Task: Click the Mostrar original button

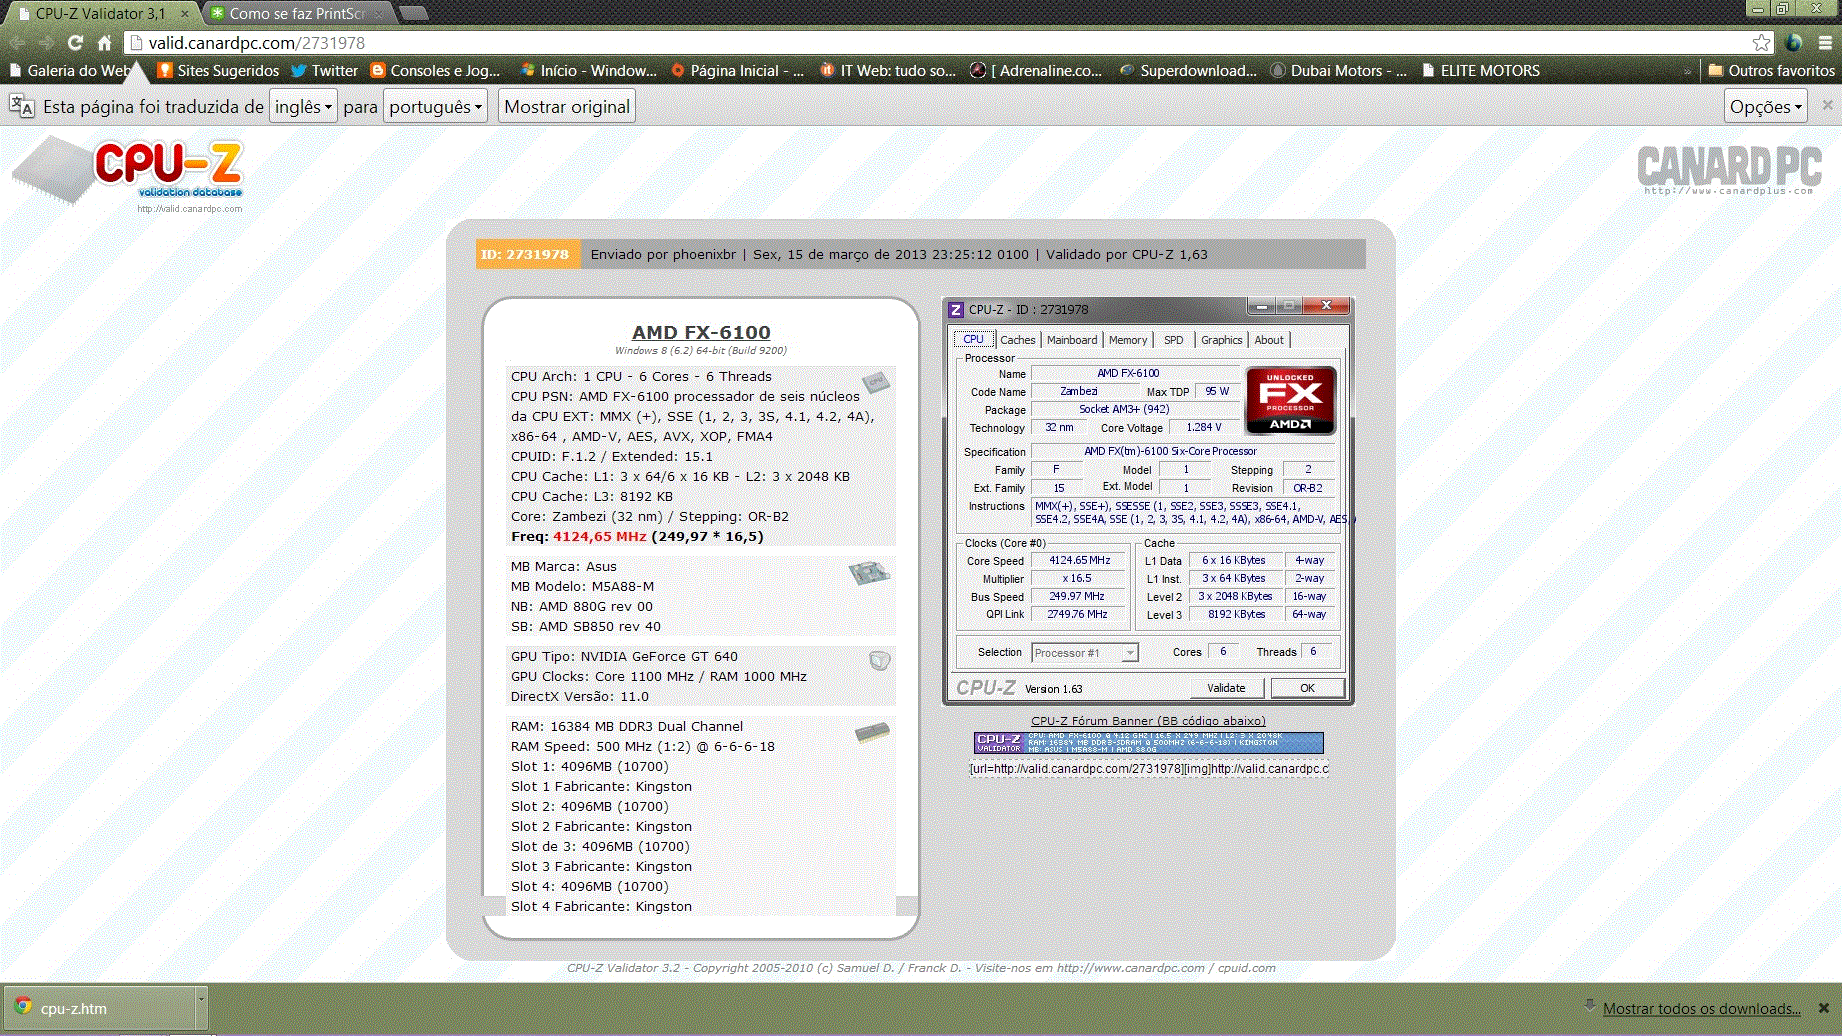Action: coord(567,106)
